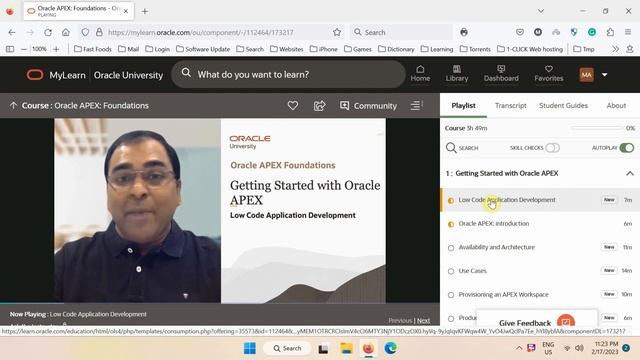Click the taskbar Search box
The height and width of the screenshot is (360, 640).
tap(287, 348)
